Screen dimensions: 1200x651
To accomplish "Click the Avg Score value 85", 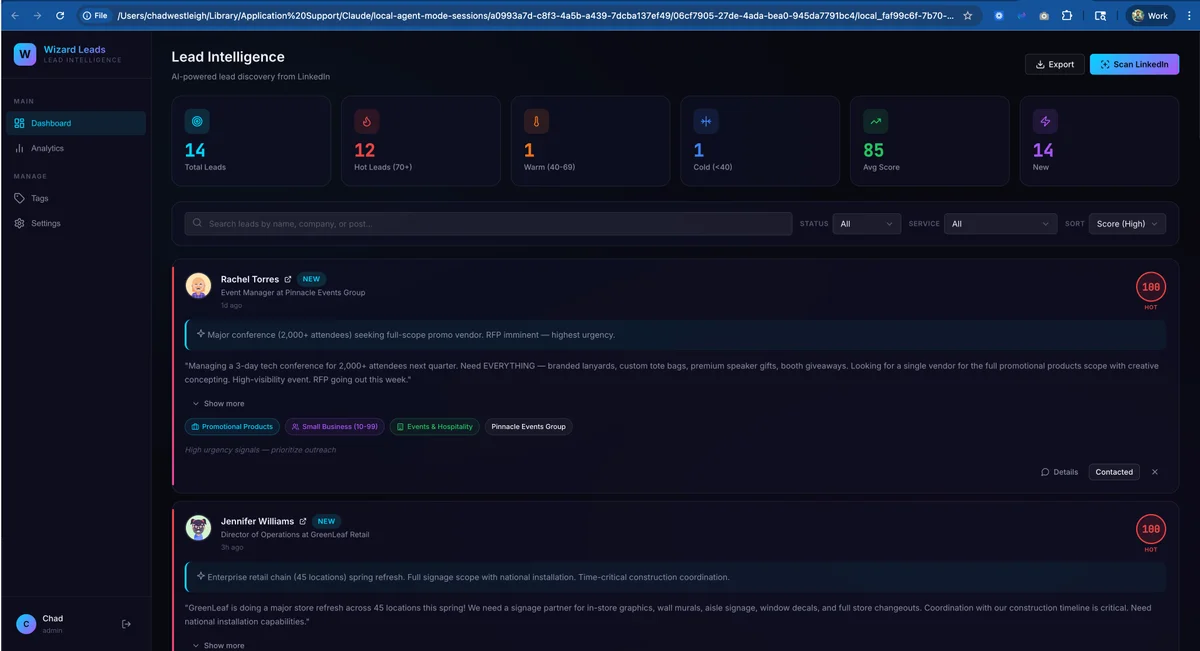I will [873, 150].
